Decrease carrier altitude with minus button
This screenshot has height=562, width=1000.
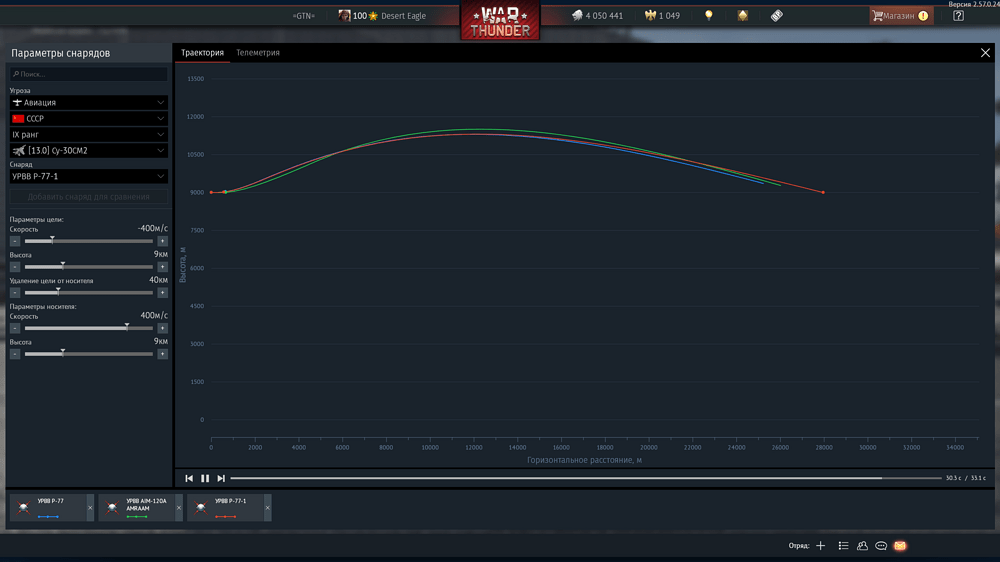pyautogui.click(x=15, y=354)
